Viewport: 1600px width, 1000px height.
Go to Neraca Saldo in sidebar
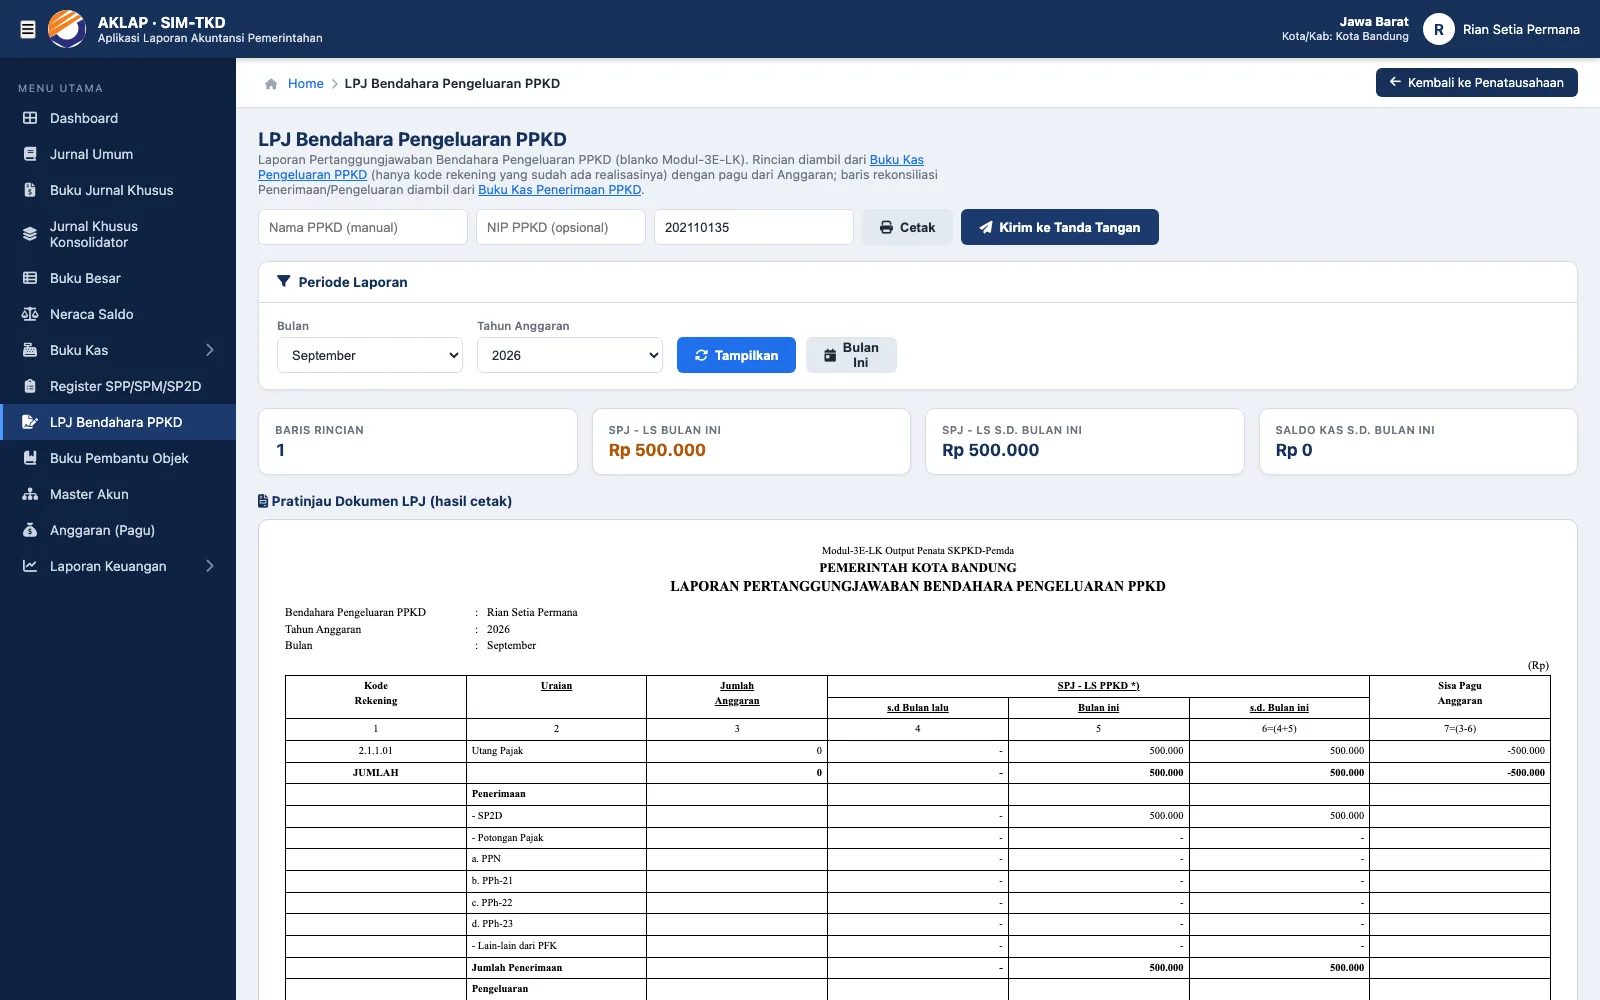coord(118,314)
